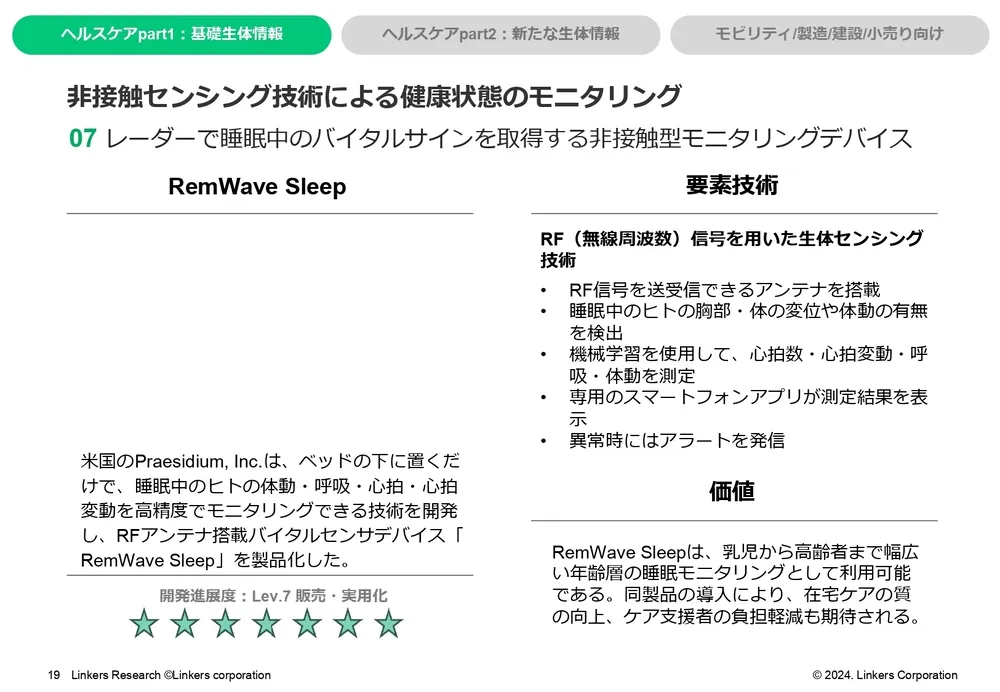Select the モビリティ/製造/建設/小売り向け tab
1000x692 pixels.
pyautogui.click(x=829, y=34)
